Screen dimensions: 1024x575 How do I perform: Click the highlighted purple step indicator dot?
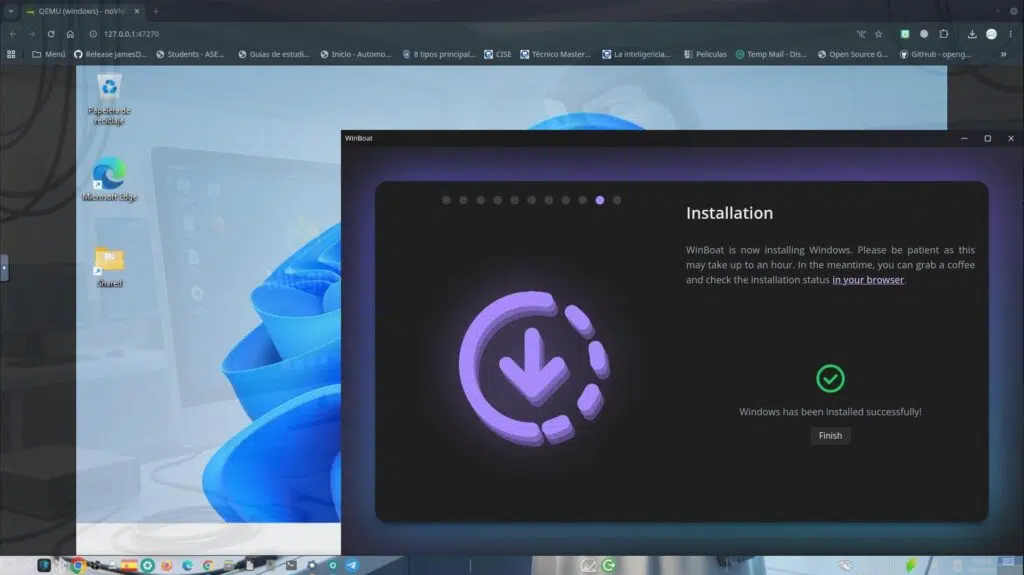click(600, 200)
